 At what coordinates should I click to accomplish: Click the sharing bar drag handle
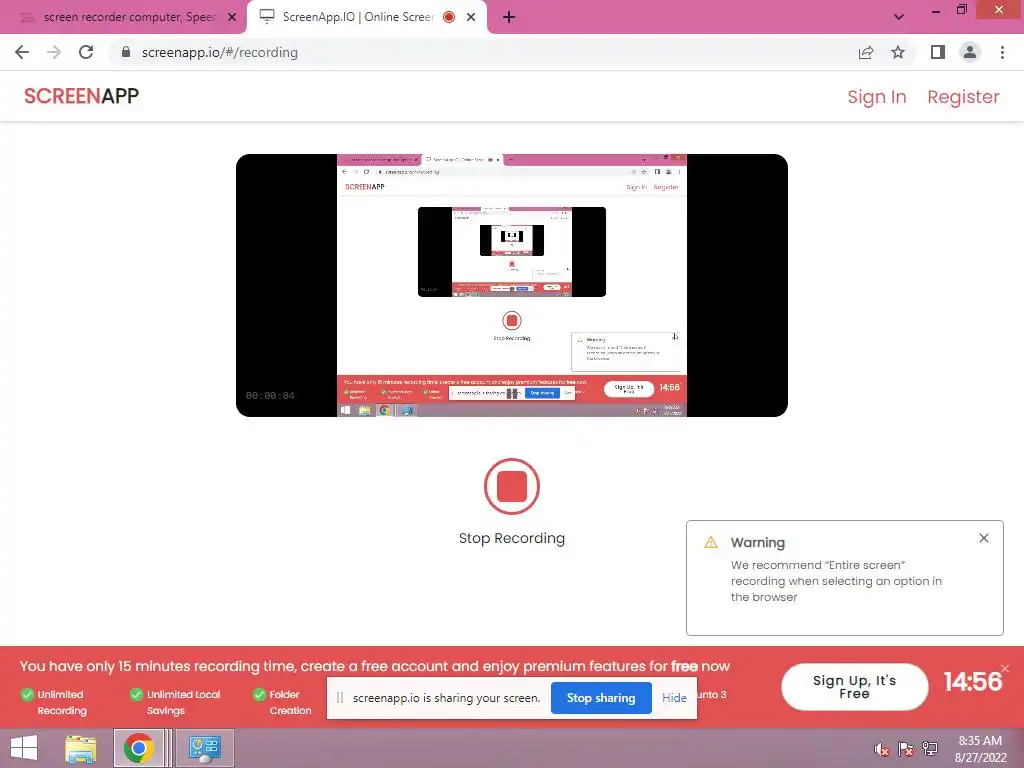click(340, 697)
